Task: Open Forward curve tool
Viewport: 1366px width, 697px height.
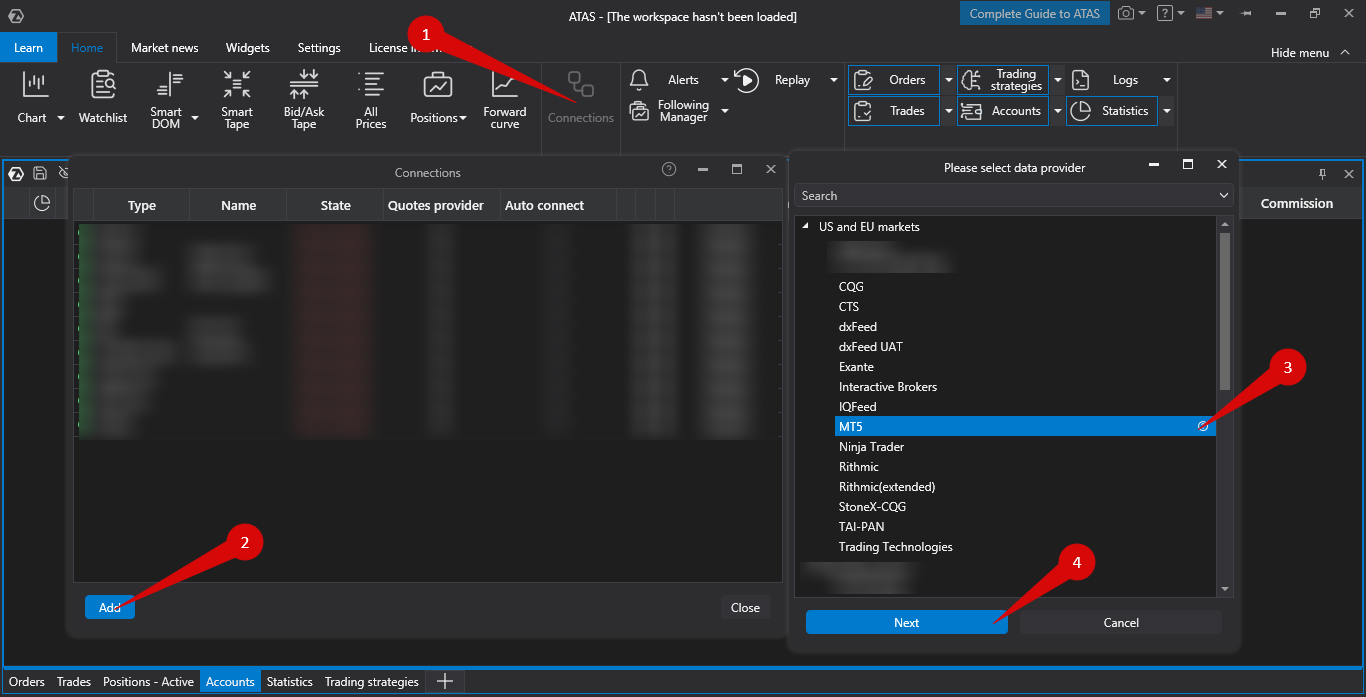Action: pyautogui.click(x=505, y=99)
